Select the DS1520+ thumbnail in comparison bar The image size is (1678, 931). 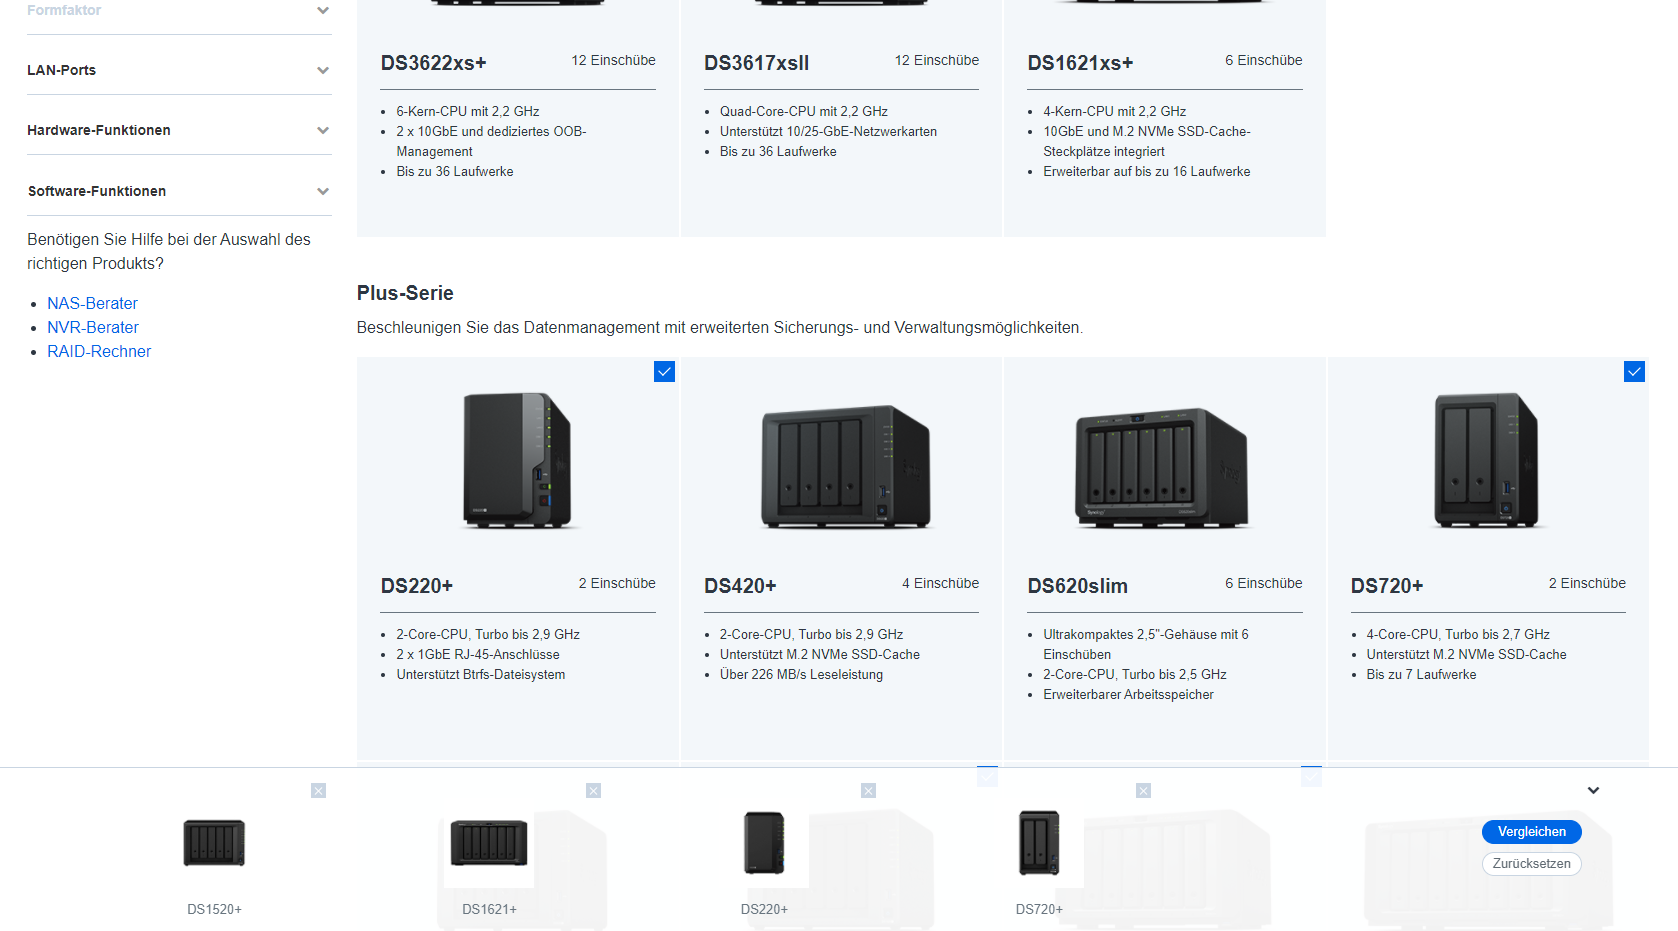(214, 842)
